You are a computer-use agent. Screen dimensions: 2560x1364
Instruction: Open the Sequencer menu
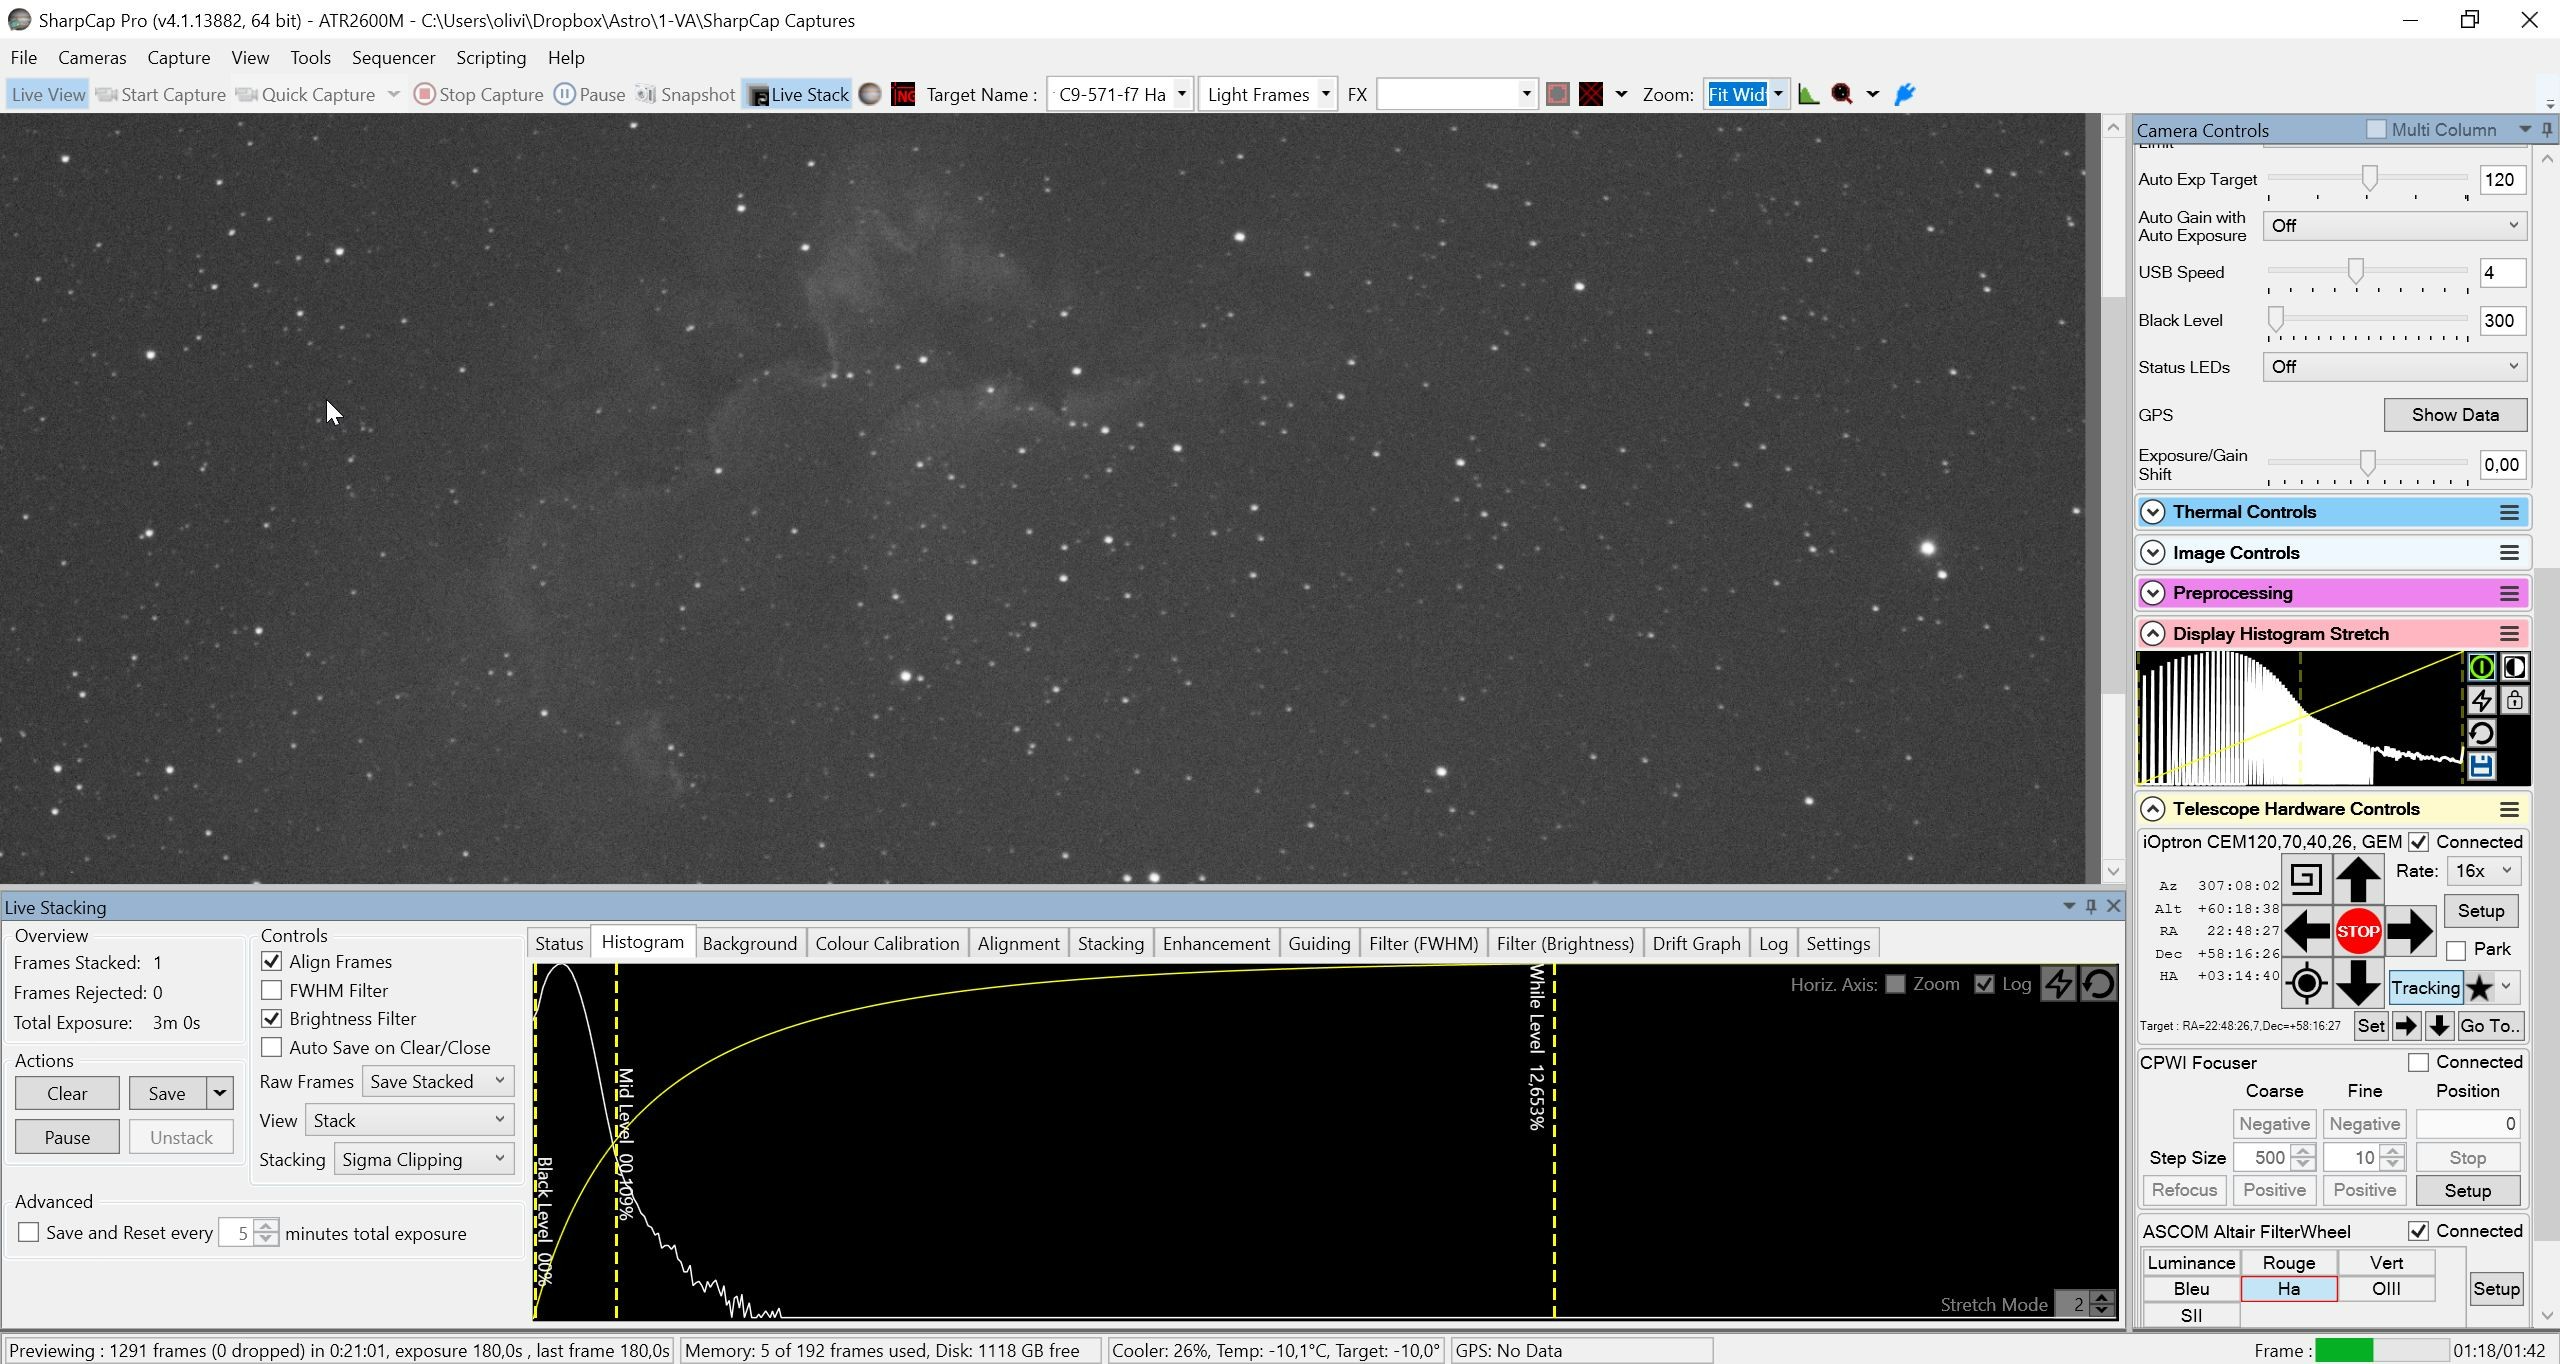(393, 57)
